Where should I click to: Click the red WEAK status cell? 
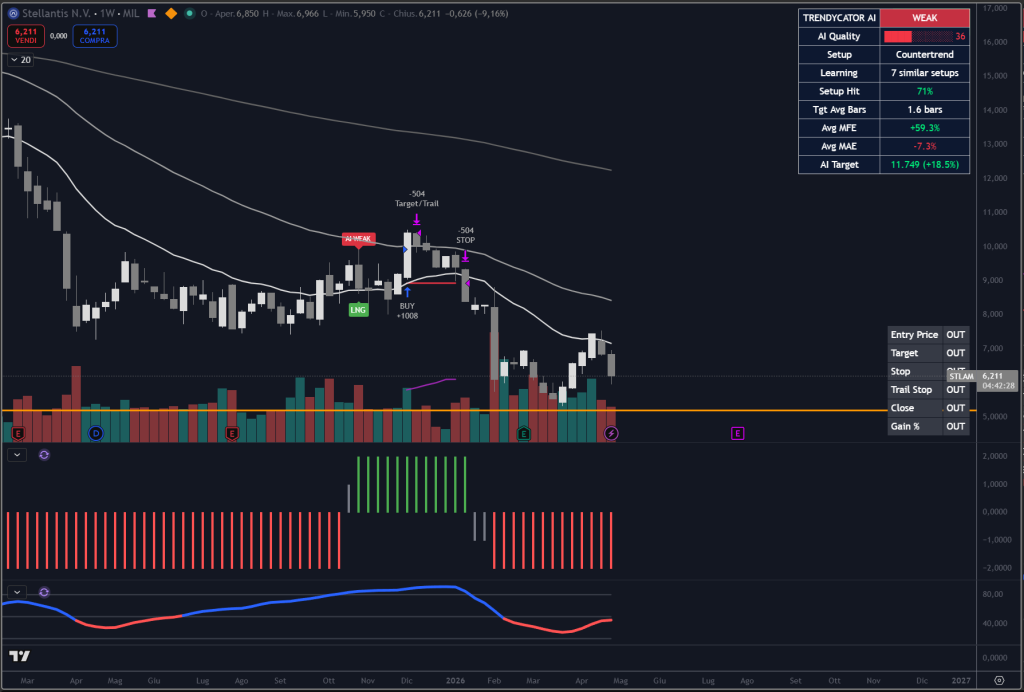pos(925,18)
